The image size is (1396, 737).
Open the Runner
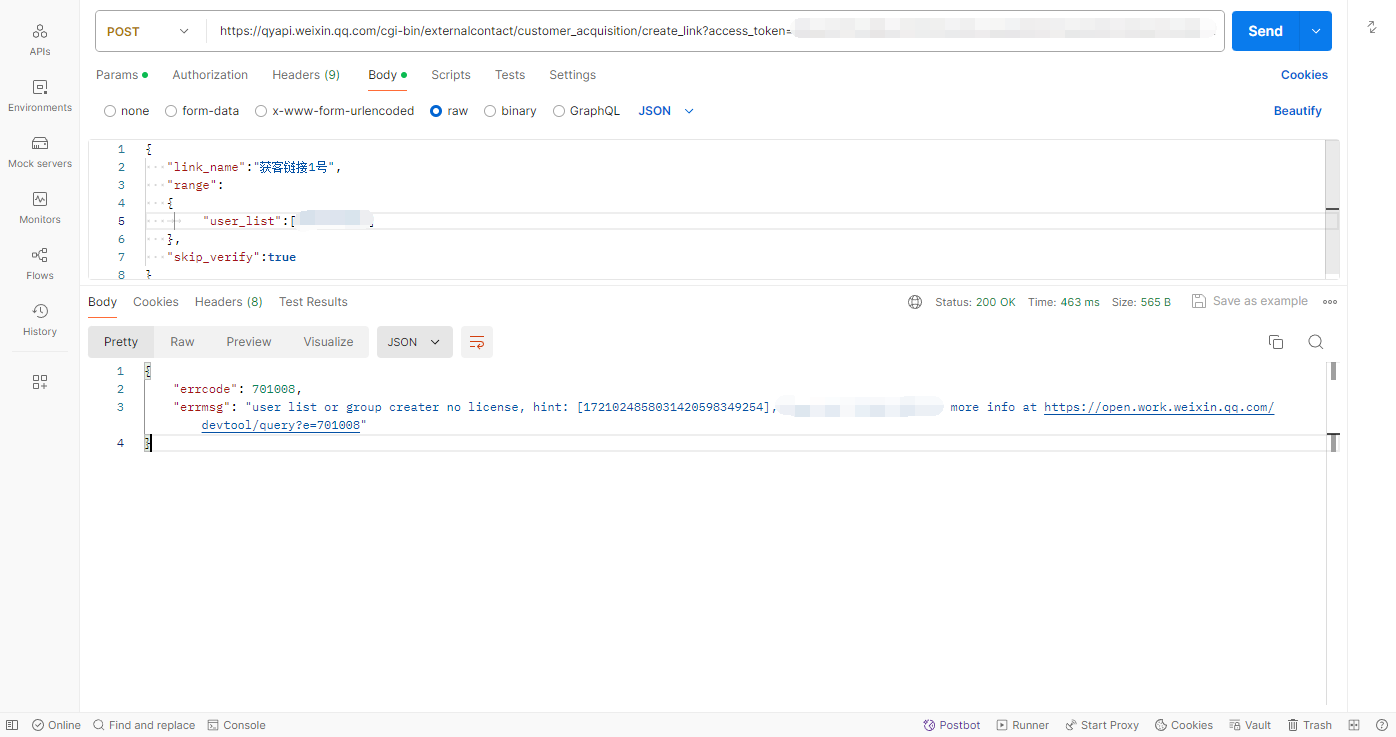1022,725
